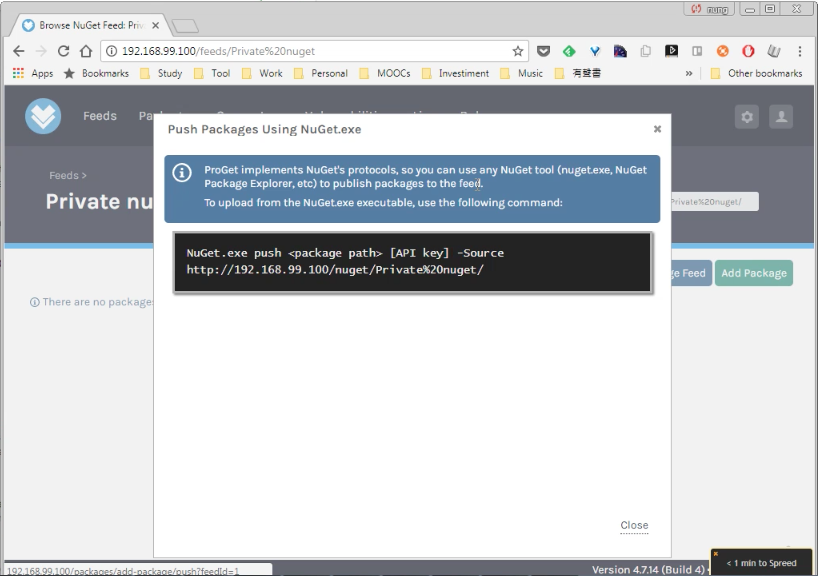Screen dimensions: 818x576
Task: Open the Feeds navigation item
Action: click(100, 116)
